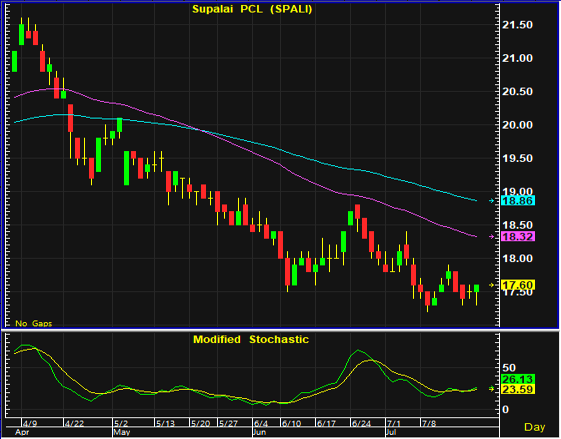Screen dimensions: 561x439
Task: Click the 50 level on stochastic scale
Action: tap(509, 368)
